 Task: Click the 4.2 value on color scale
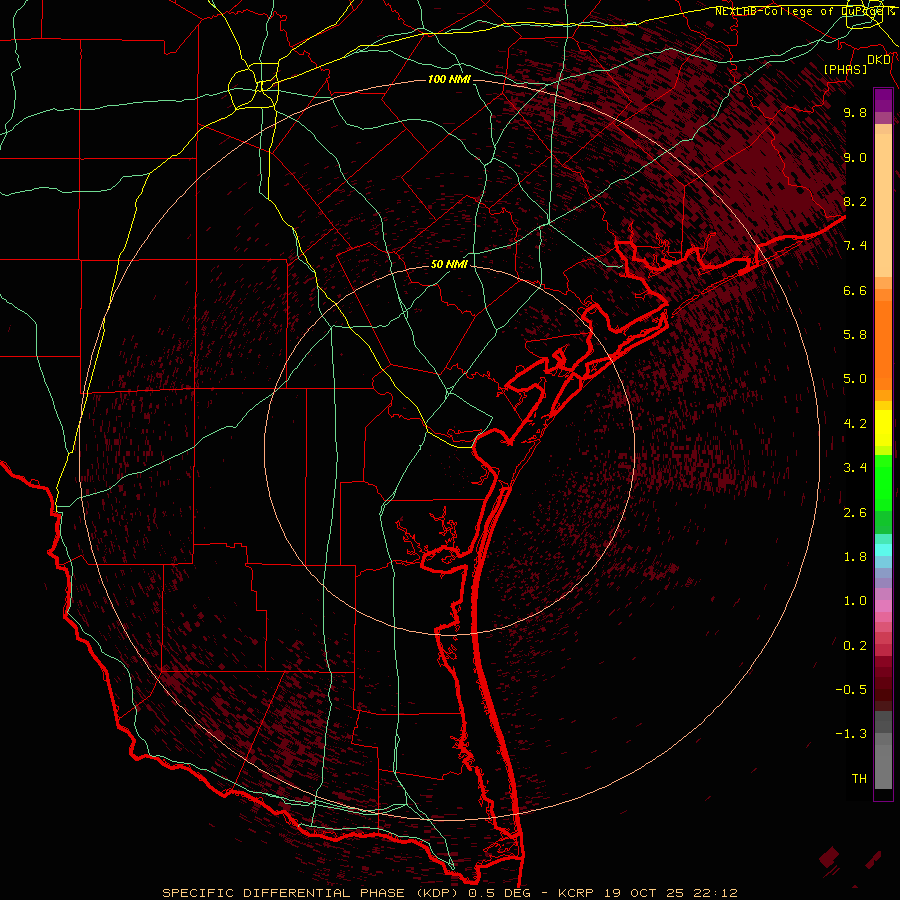(855, 424)
